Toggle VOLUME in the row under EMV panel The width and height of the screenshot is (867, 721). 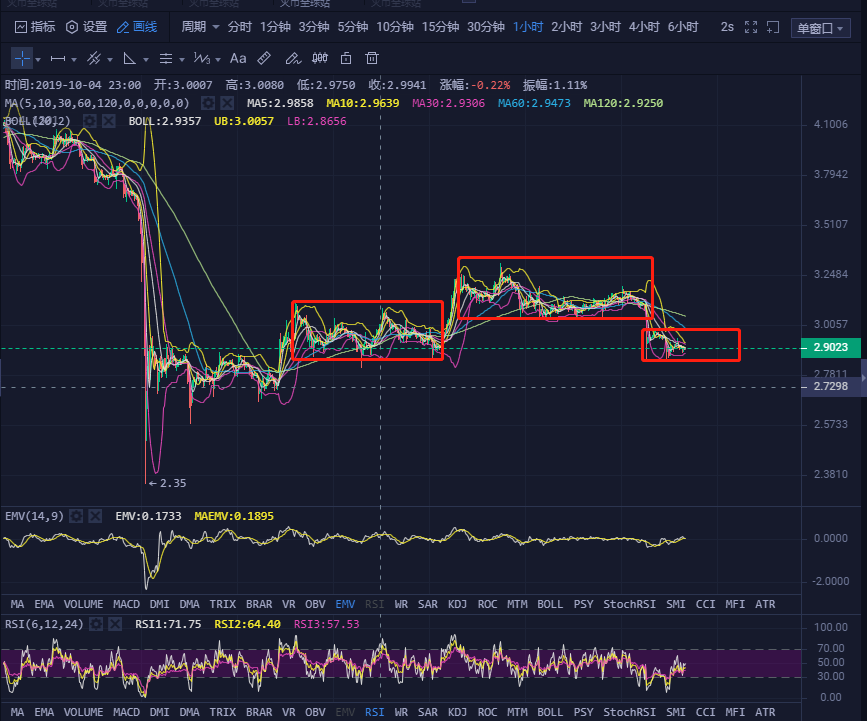[83, 604]
